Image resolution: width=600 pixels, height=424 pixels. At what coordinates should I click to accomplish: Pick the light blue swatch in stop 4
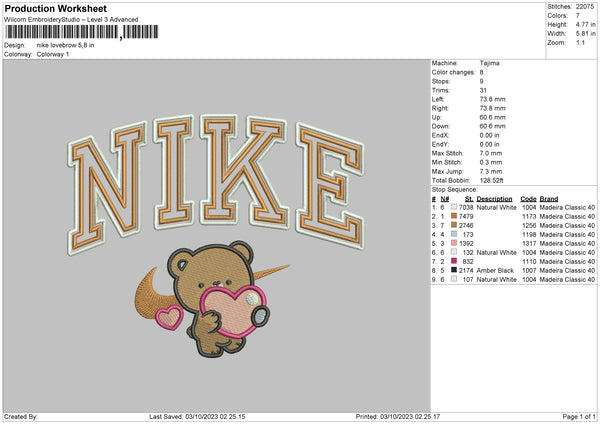[454, 234]
